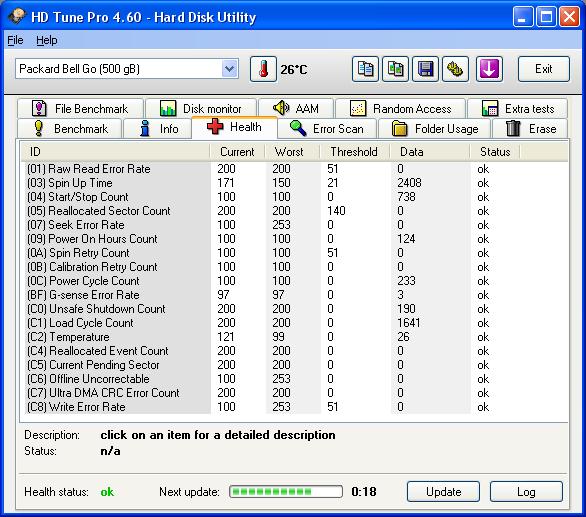Click the purple down-arrow tray icon

(x=489, y=69)
